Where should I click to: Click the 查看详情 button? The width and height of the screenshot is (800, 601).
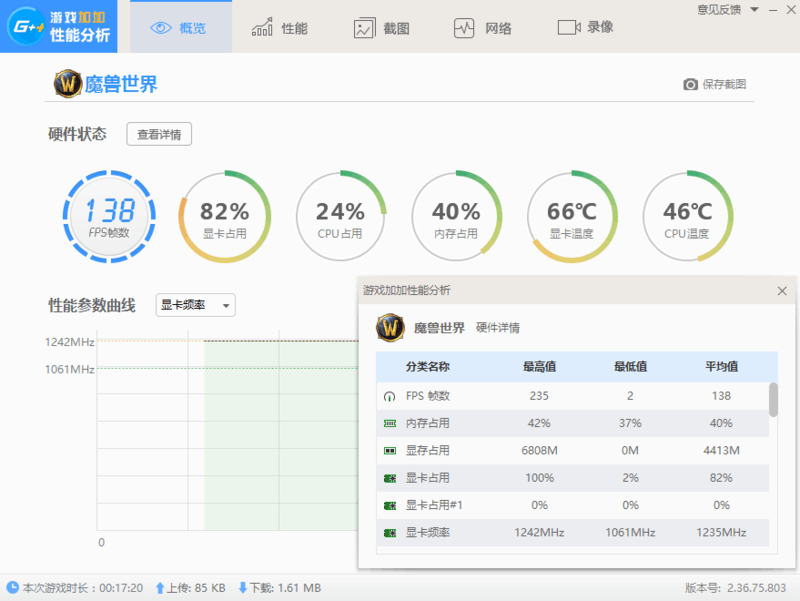tap(159, 134)
